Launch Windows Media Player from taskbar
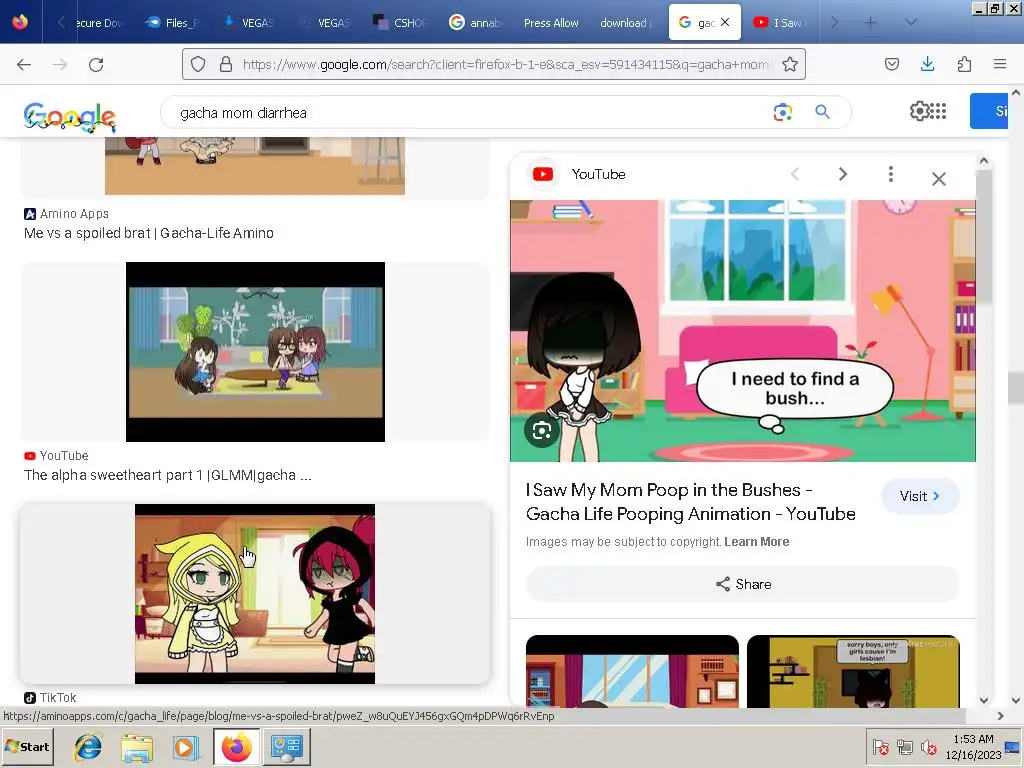This screenshot has width=1024, height=768. coord(185,748)
